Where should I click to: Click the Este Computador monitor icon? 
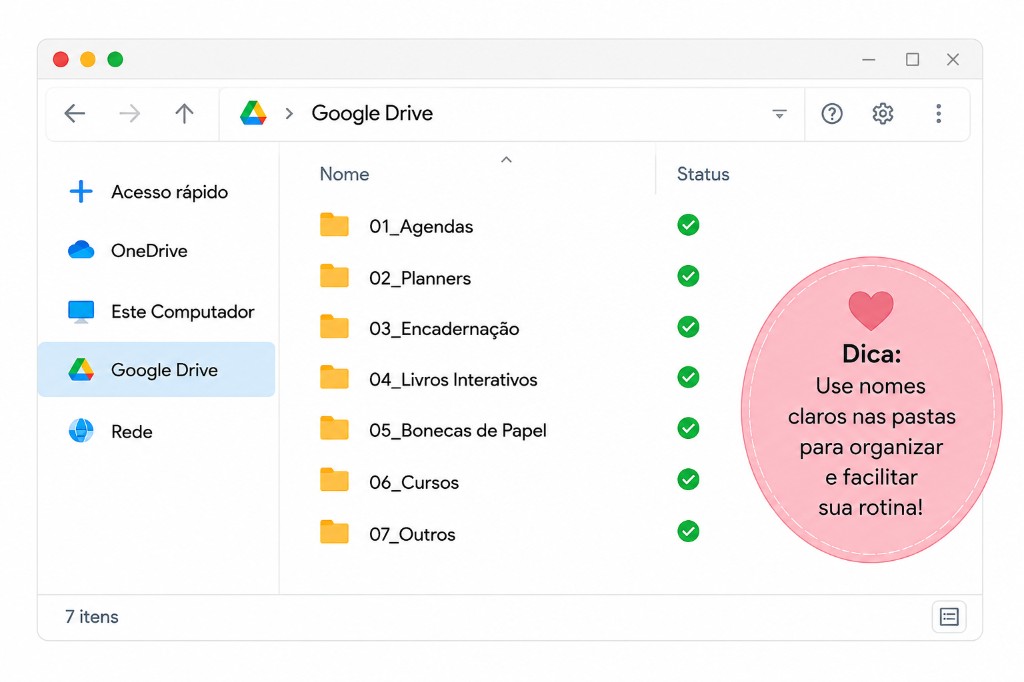click(x=81, y=312)
